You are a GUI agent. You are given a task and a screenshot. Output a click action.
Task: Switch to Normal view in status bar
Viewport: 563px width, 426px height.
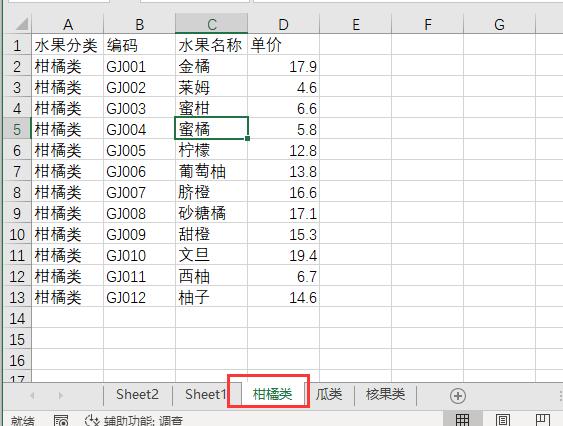click(462, 420)
